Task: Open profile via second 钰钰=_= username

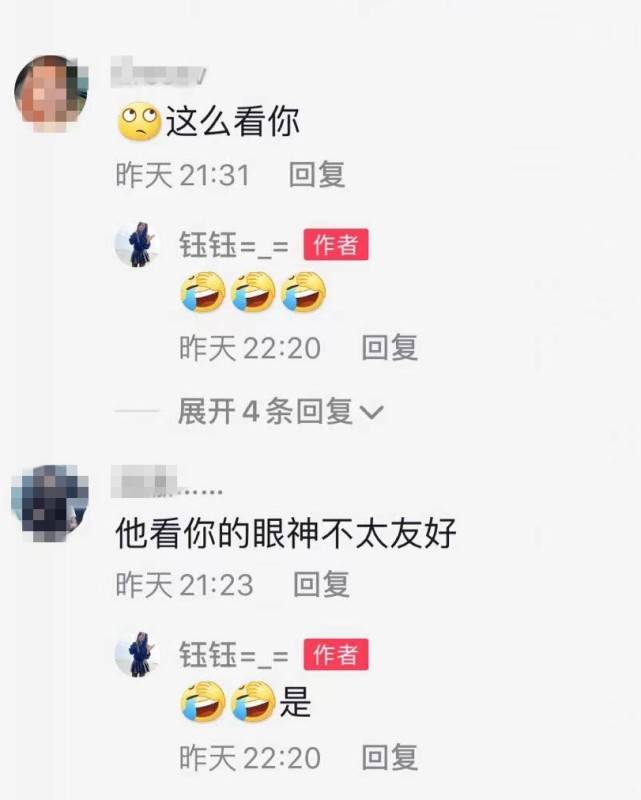Action: (x=234, y=655)
